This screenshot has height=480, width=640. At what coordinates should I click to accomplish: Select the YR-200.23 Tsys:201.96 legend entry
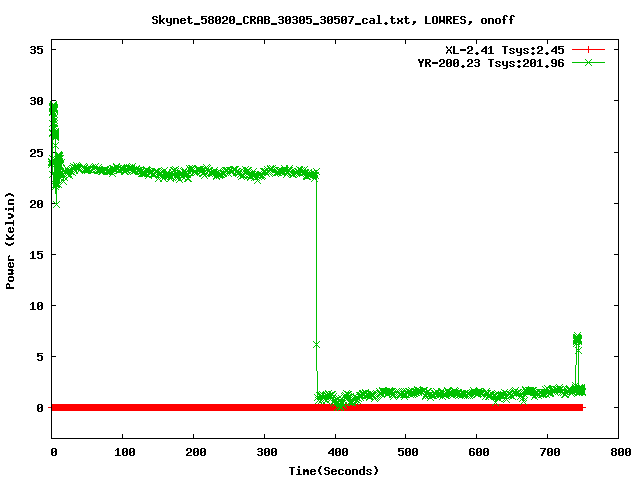pyautogui.click(x=491, y=63)
